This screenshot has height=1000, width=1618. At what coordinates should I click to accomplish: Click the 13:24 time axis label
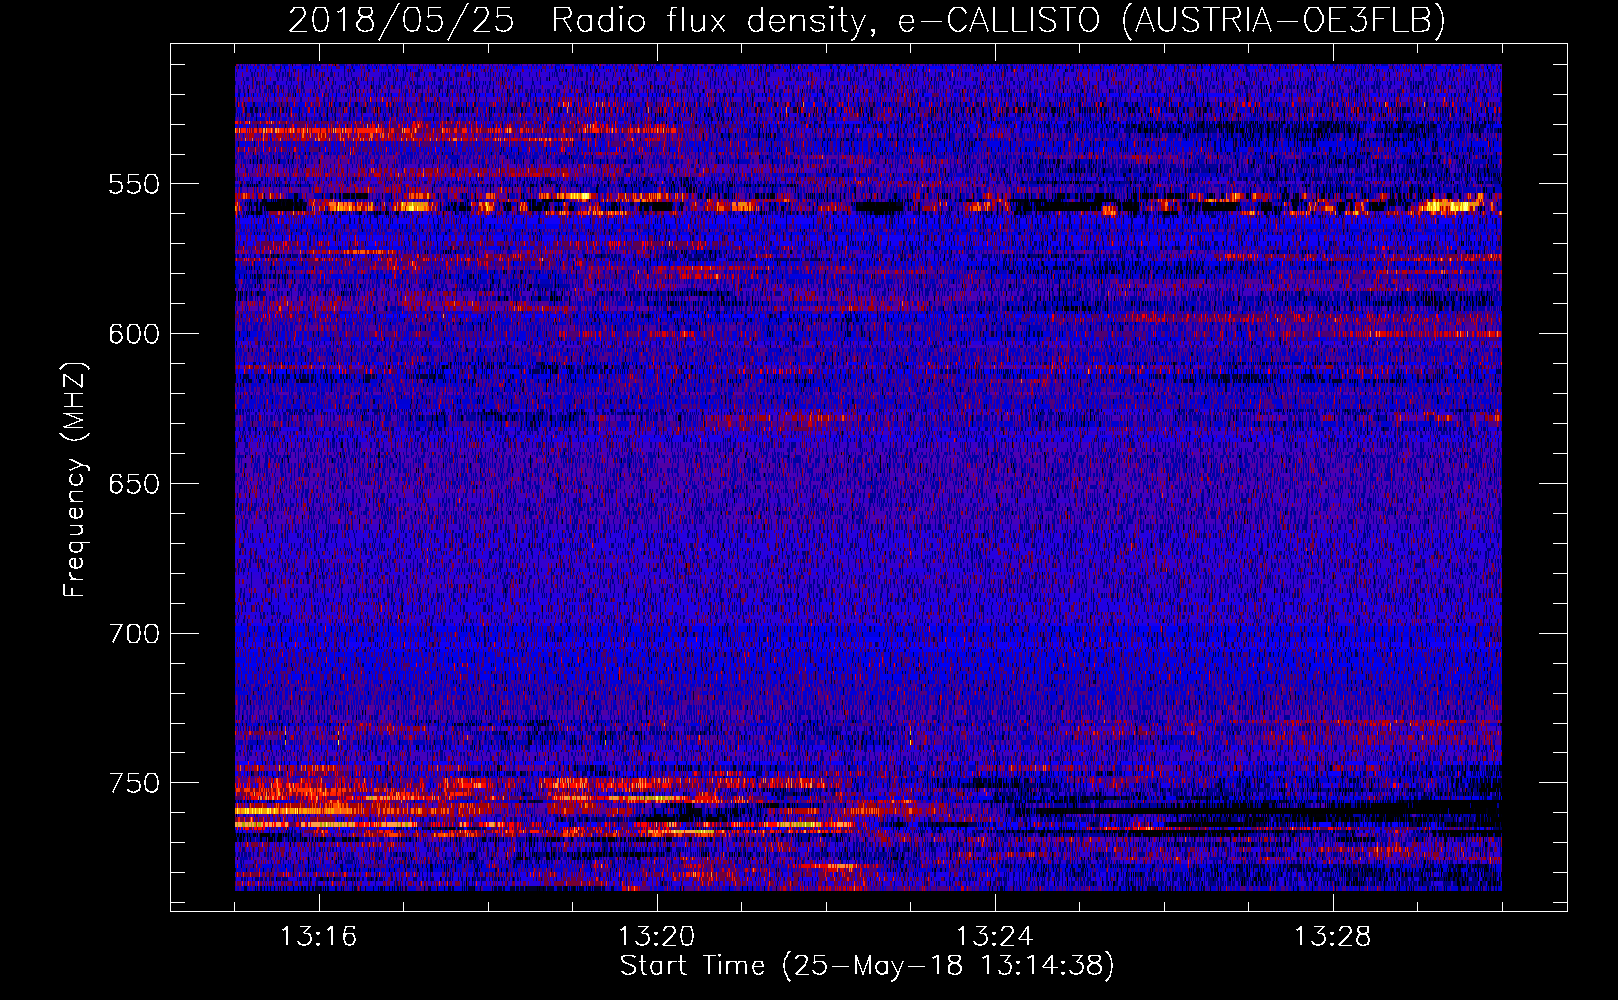[x=995, y=937]
